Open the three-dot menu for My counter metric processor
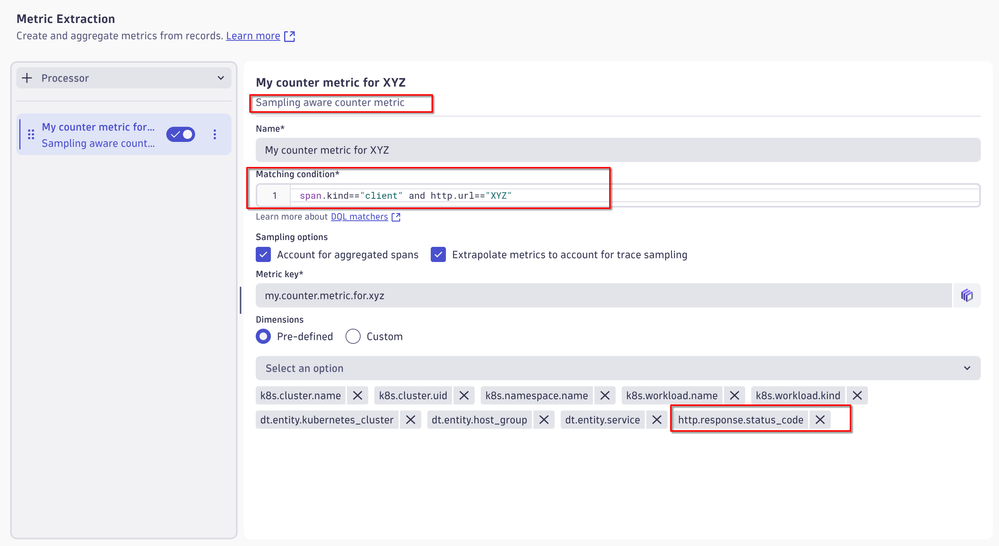The width and height of the screenshot is (999, 546). tap(215, 134)
